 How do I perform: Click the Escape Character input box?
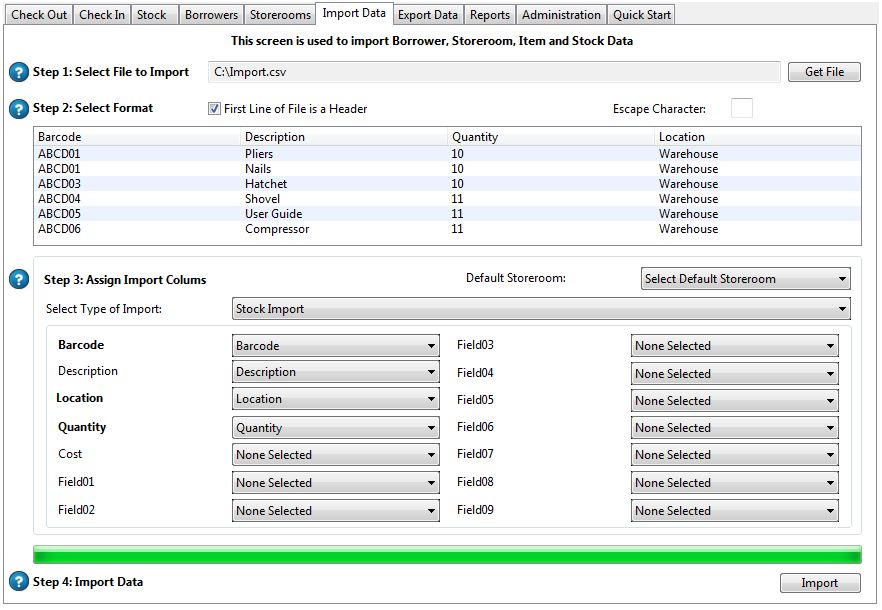pos(741,109)
